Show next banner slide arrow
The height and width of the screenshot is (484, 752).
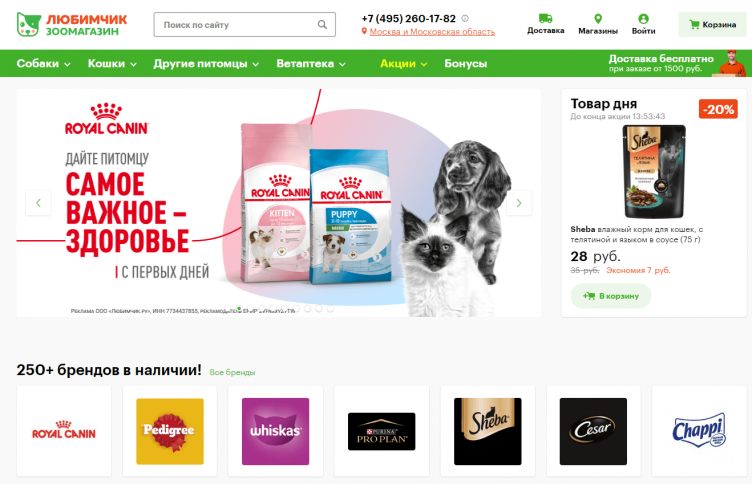pos(519,203)
